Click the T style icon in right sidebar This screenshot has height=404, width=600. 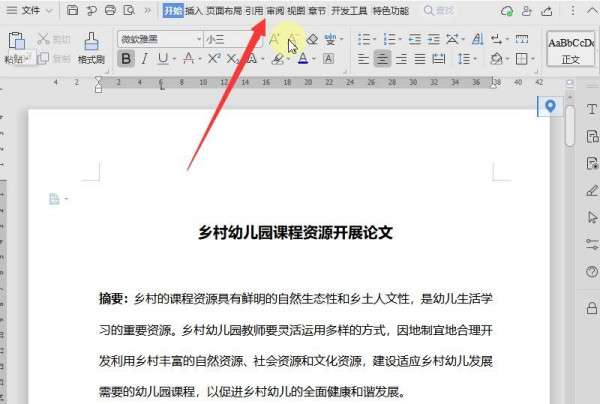(x=592, y=109)
